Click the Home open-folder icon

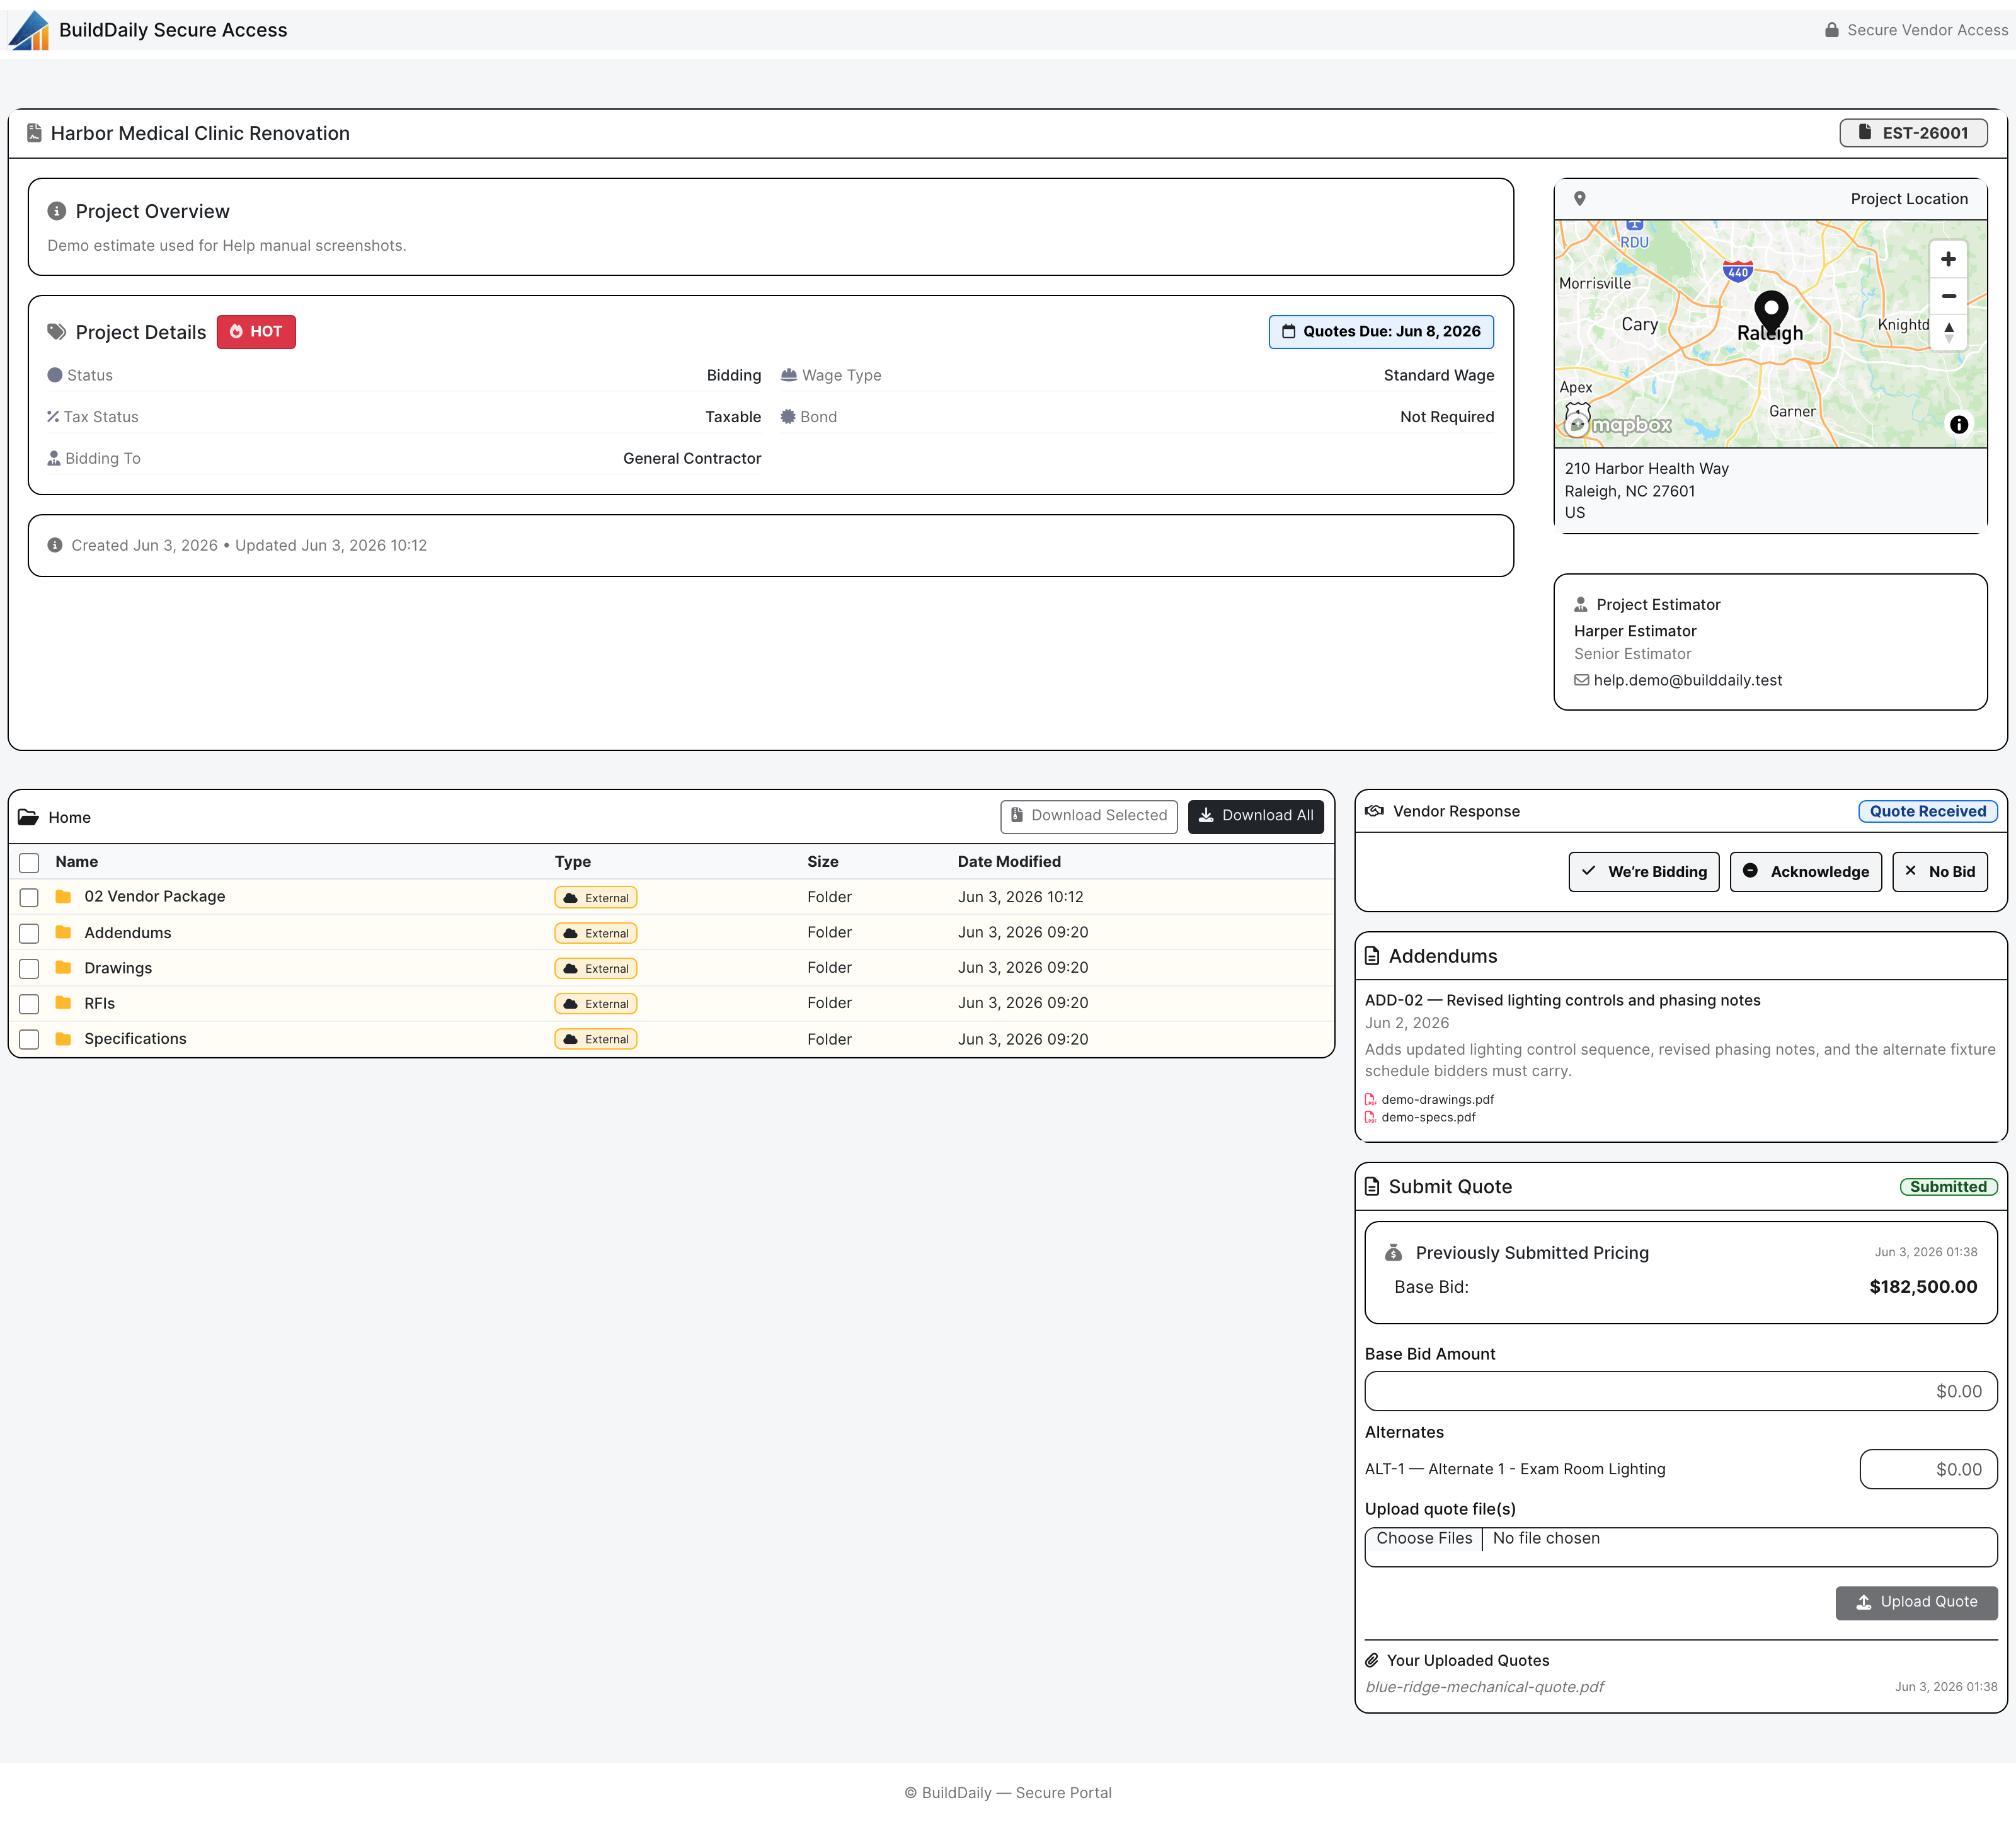pyautogui.click(x=28, y=817)
